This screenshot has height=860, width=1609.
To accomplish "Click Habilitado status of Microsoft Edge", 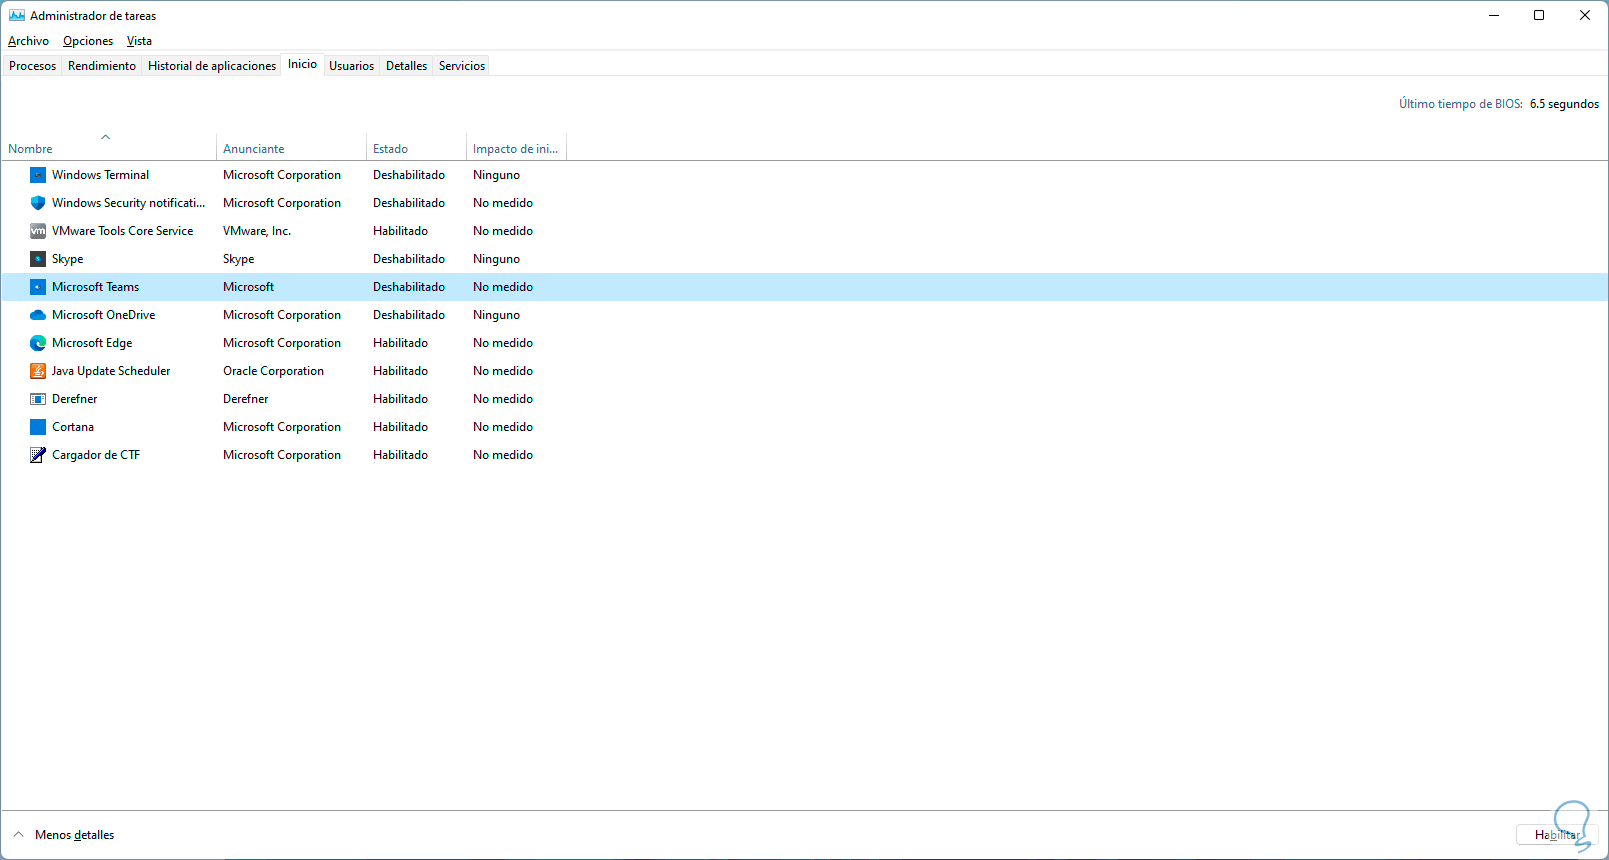I will [x=400, y=343].
